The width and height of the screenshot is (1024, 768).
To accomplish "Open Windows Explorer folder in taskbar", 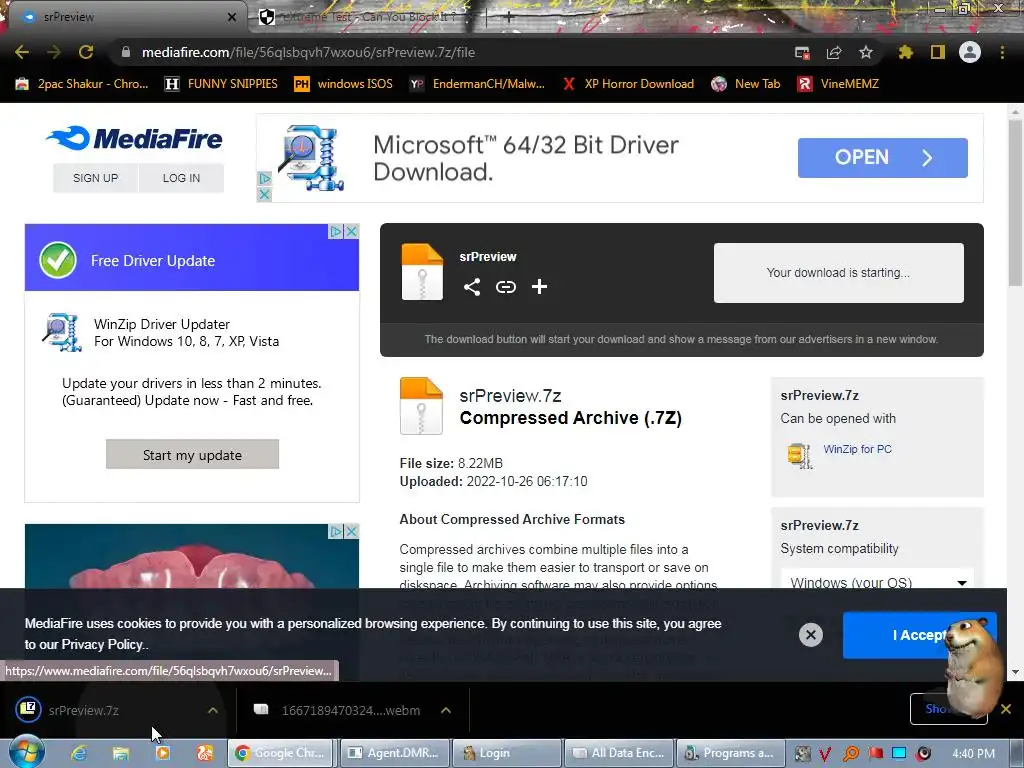I will click(121, 753).
